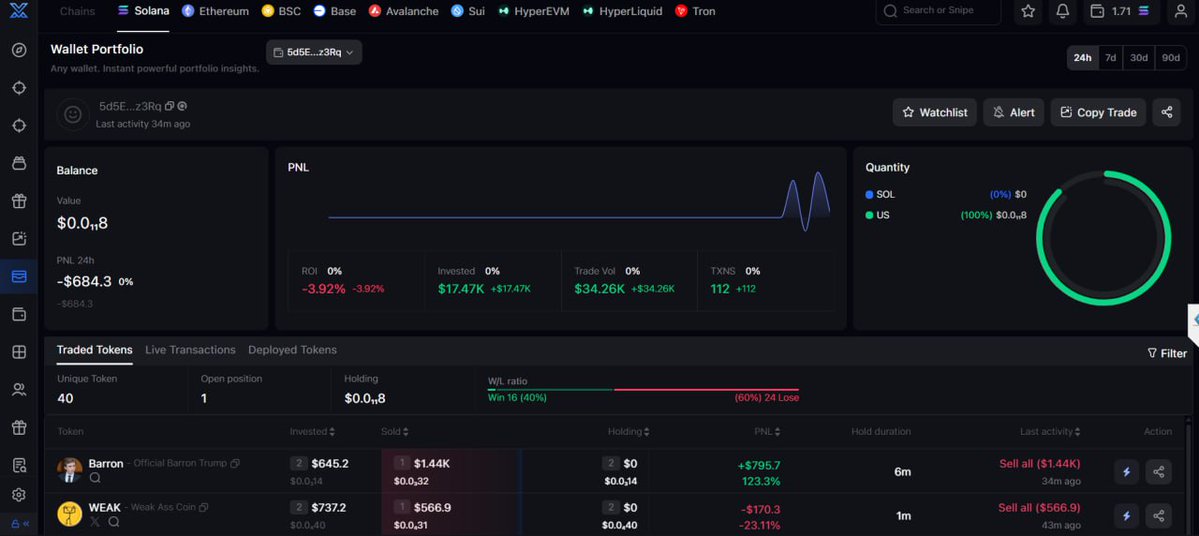Sort table by Invested column

click(312, 431)
